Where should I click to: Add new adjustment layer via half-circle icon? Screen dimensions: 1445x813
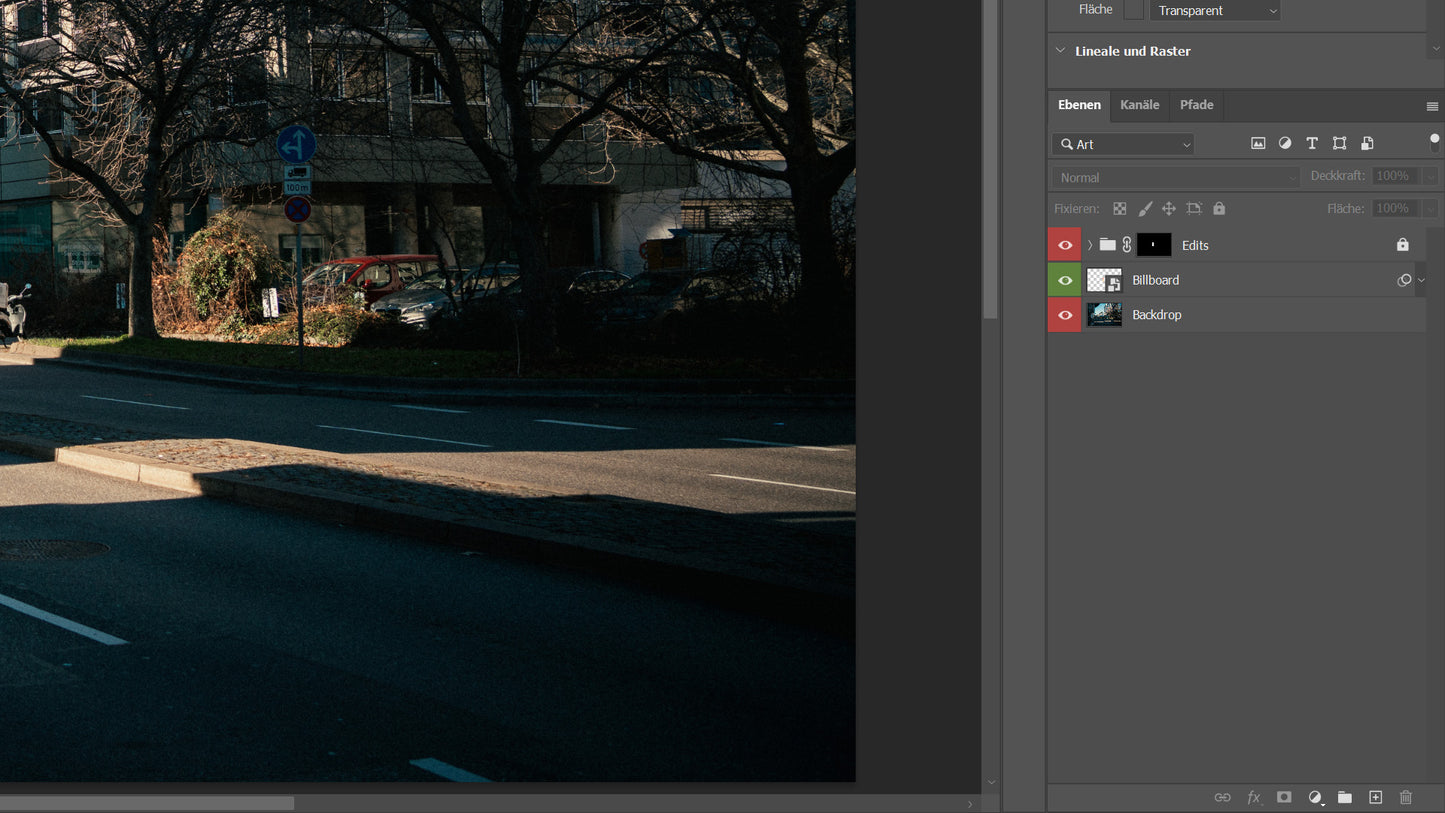tap(1315, 797)
